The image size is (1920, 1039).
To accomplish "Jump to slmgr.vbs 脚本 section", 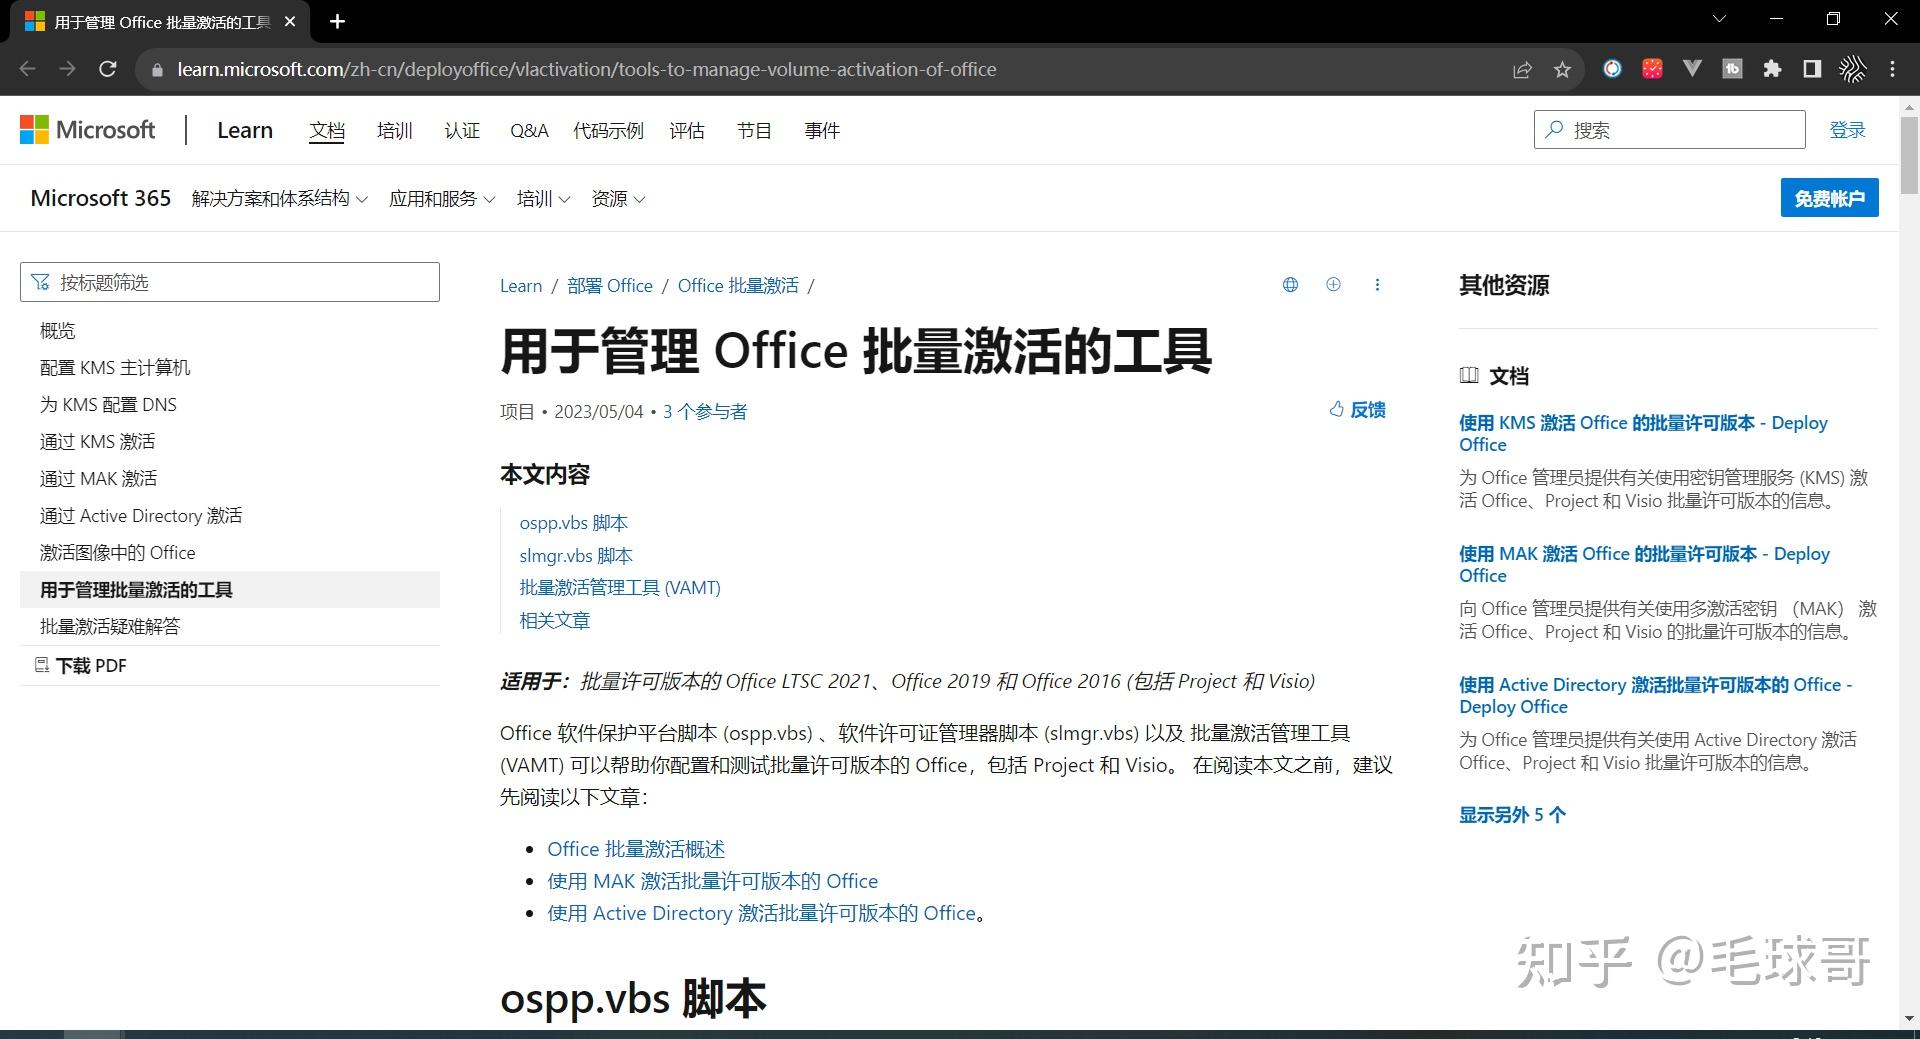I will tap(576, 556).
